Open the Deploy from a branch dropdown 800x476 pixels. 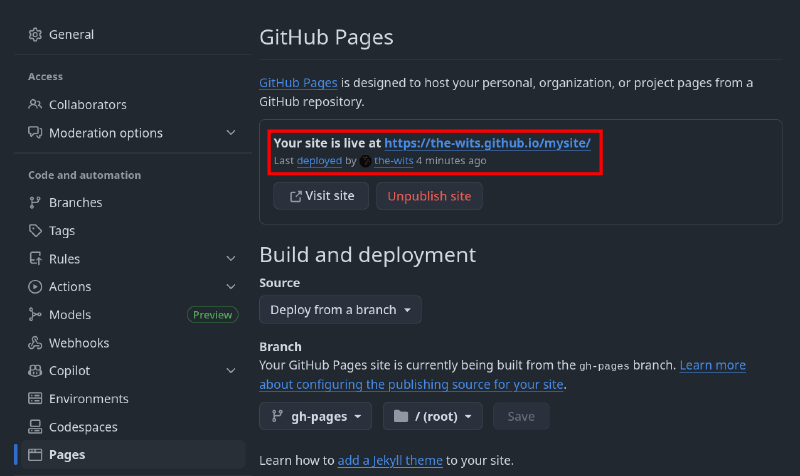point(340,310)
